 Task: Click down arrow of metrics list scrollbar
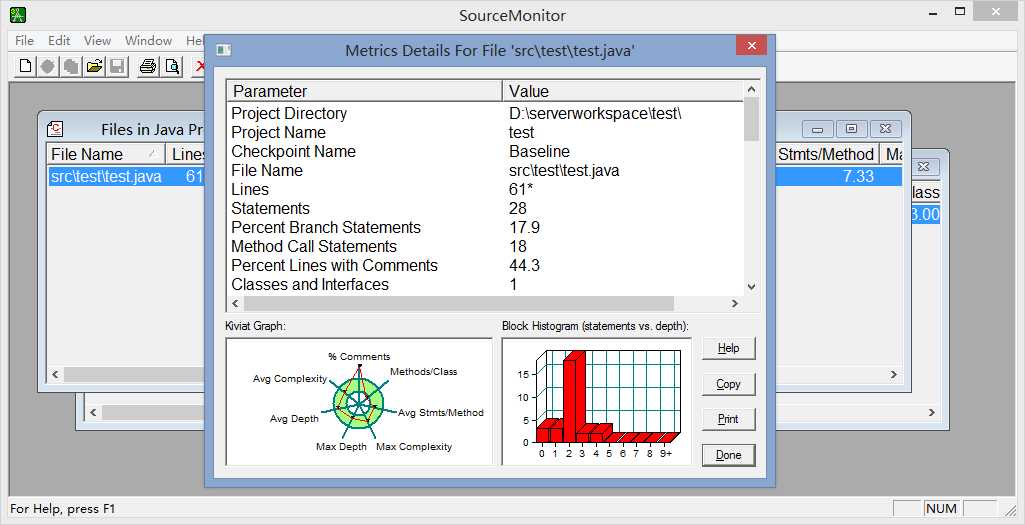pos(751,286)
